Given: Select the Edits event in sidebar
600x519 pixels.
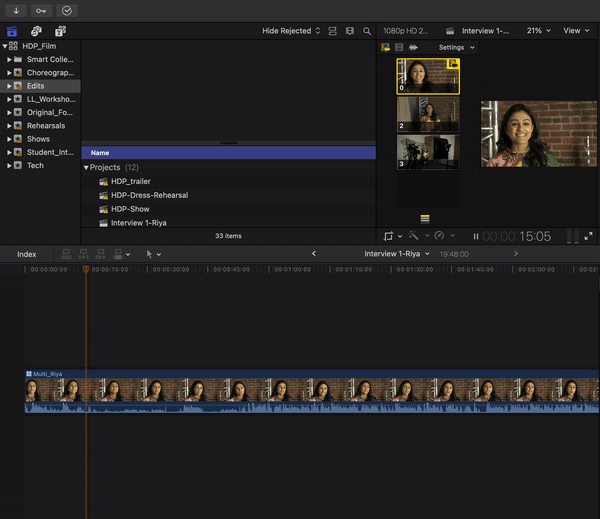Looking at the screenshot, I should 35,86.
